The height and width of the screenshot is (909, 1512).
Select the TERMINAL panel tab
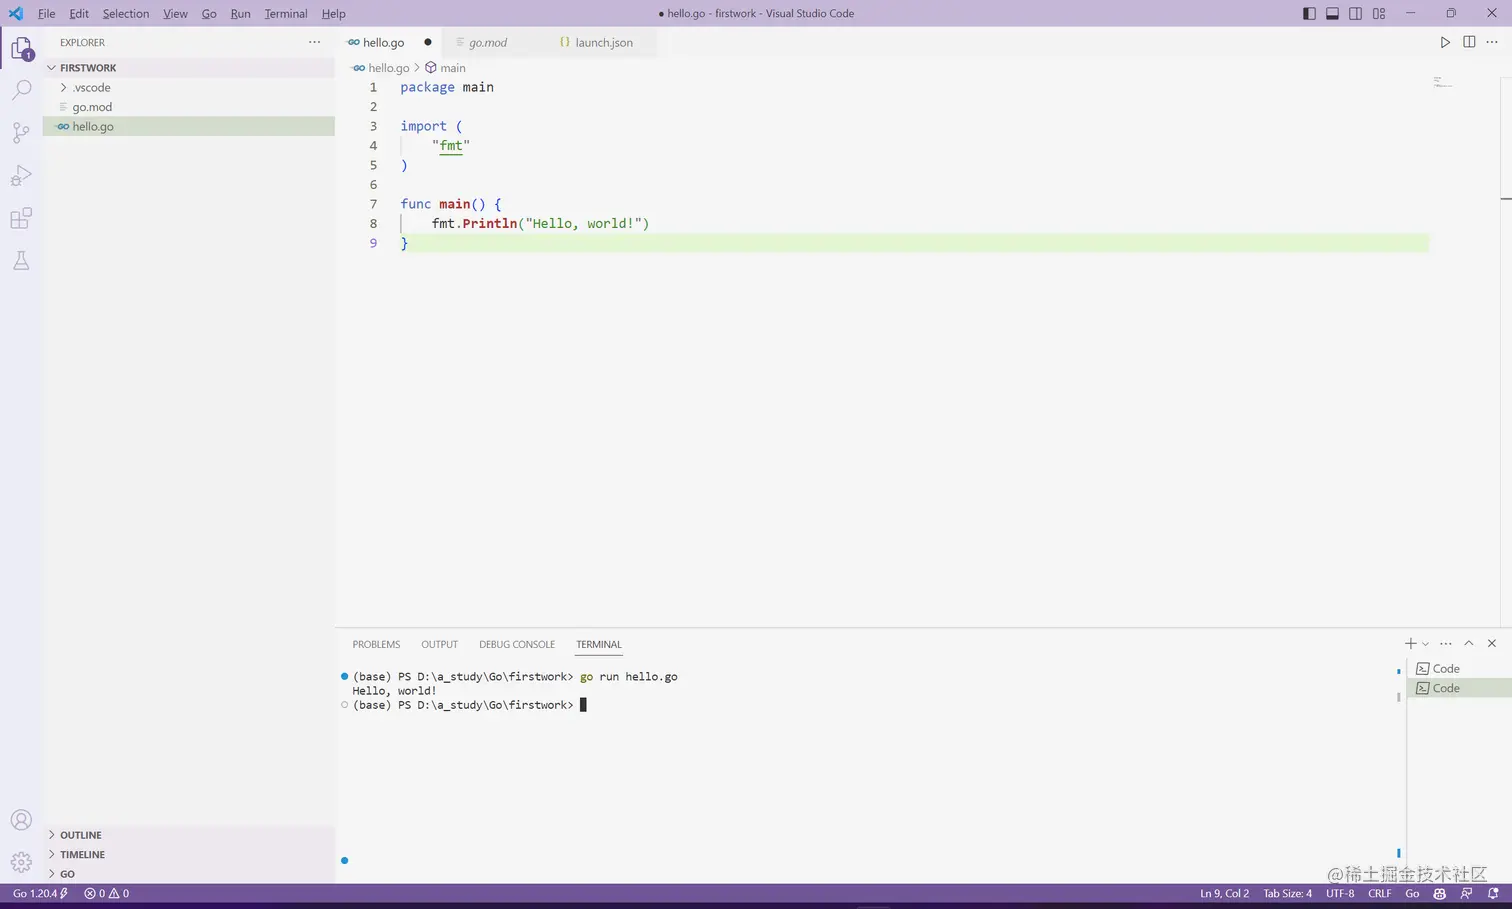tap(599, 644)
